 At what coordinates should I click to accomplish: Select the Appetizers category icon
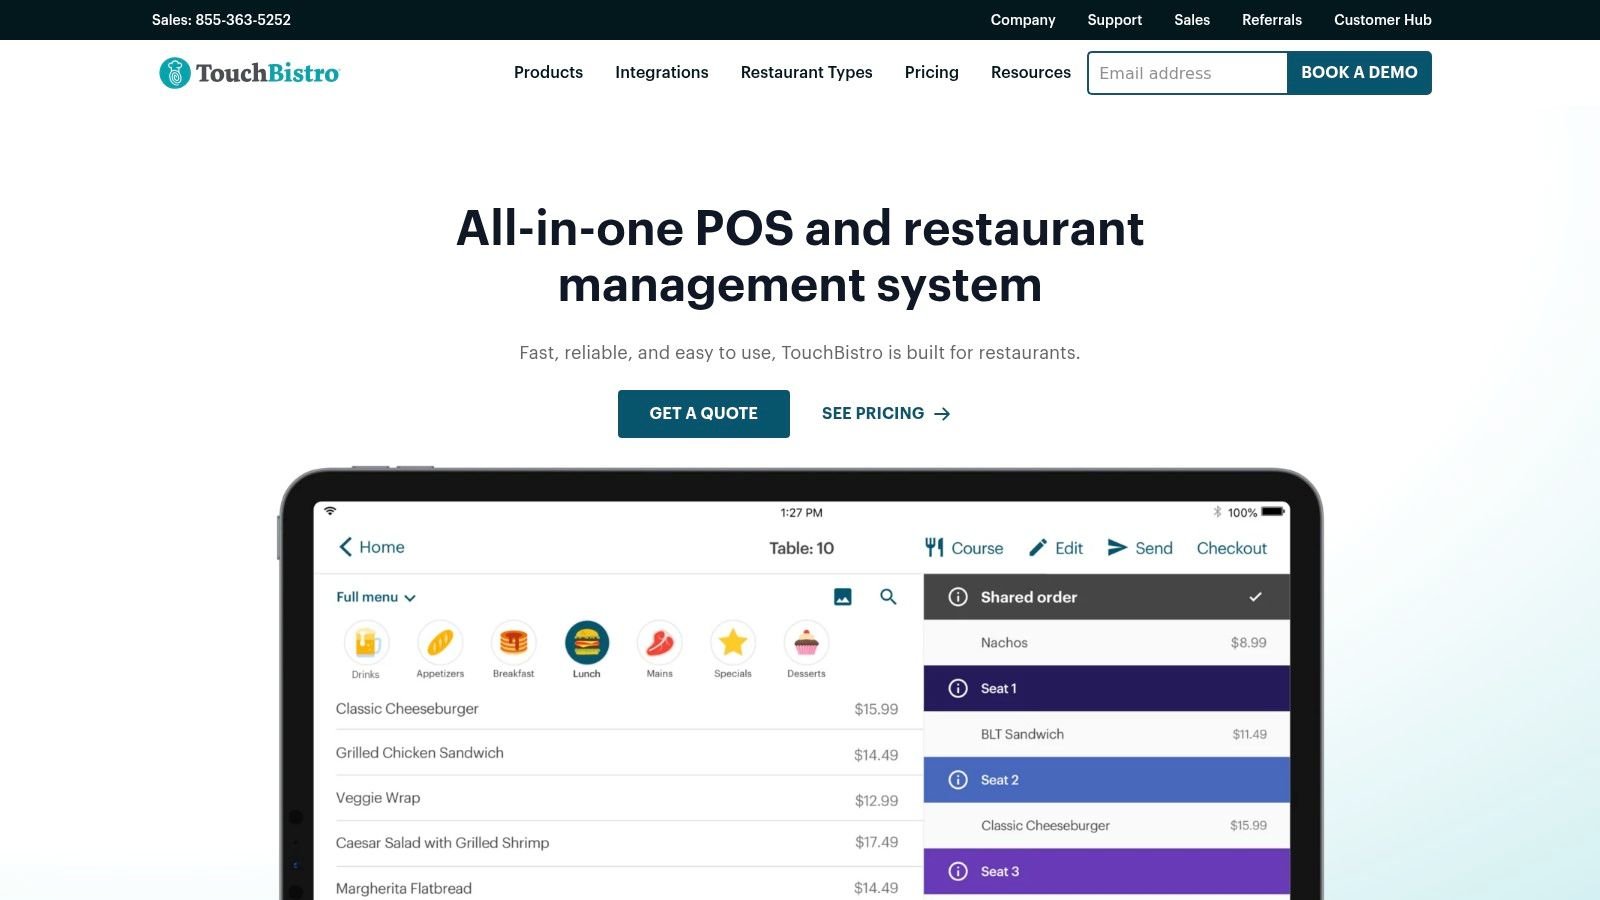(440, 643)
